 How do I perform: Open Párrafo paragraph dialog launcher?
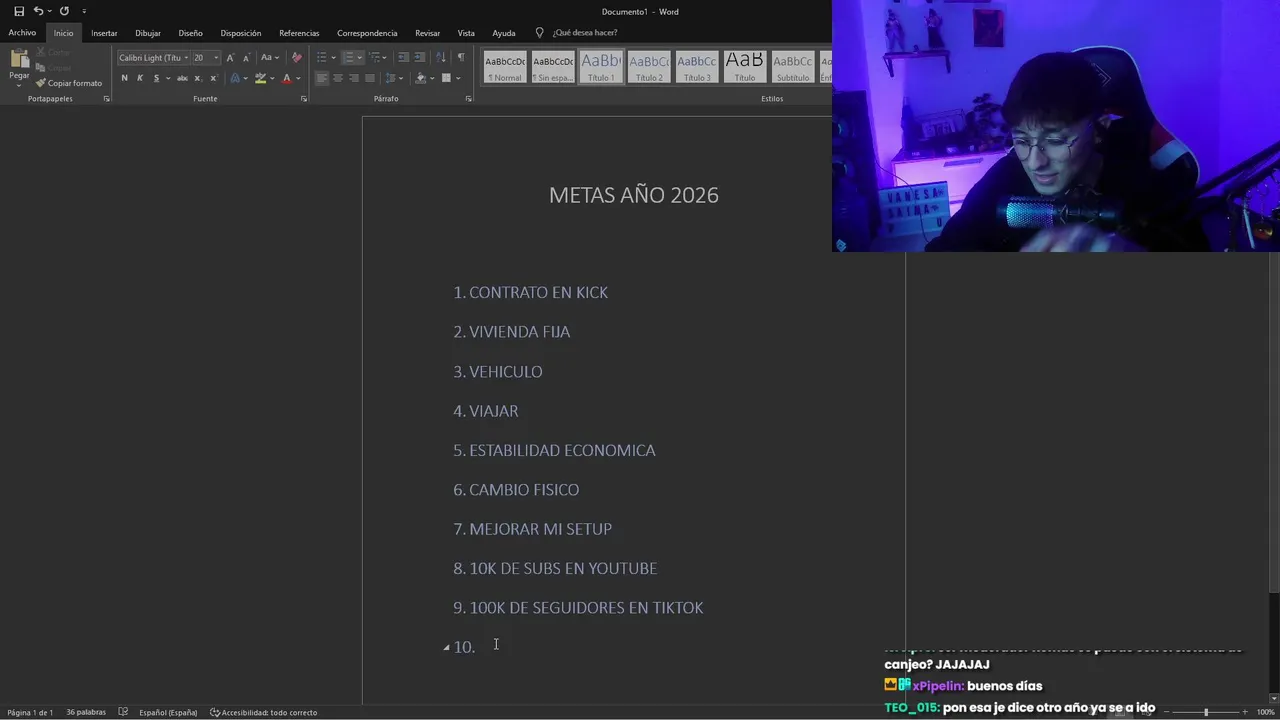pyautogui.click(x=469, y=99)
